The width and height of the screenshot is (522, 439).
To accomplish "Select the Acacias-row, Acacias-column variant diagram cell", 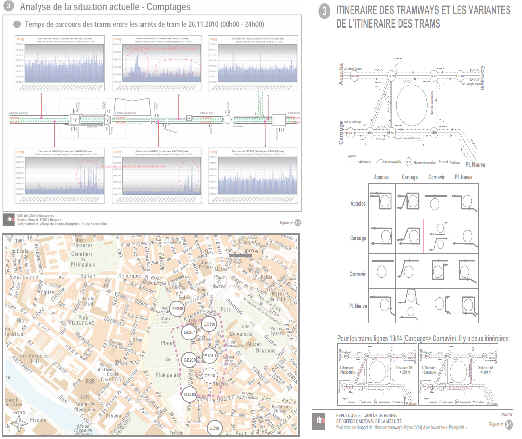I will tap(382, 201).
